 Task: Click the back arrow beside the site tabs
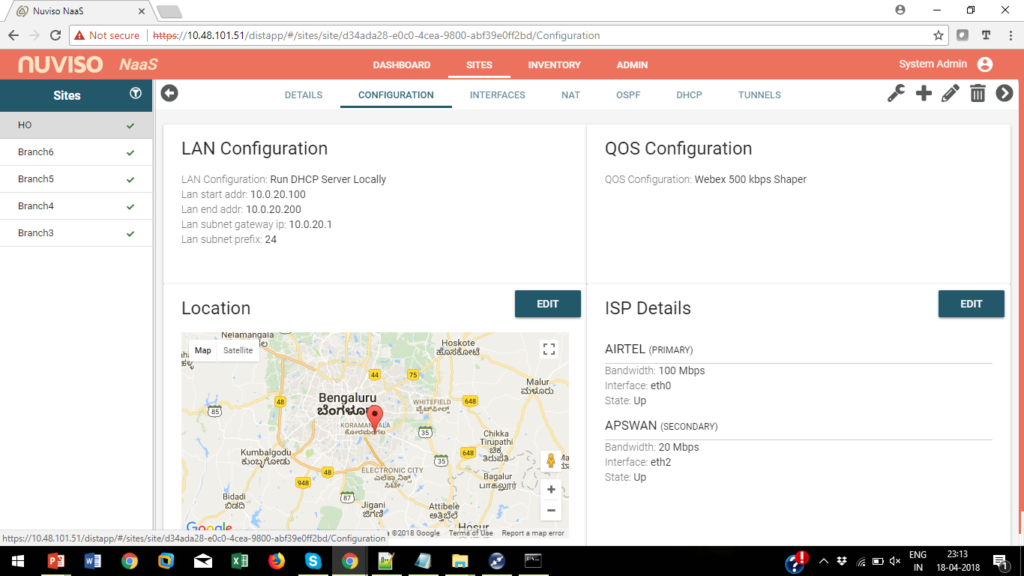pos(169,93)
